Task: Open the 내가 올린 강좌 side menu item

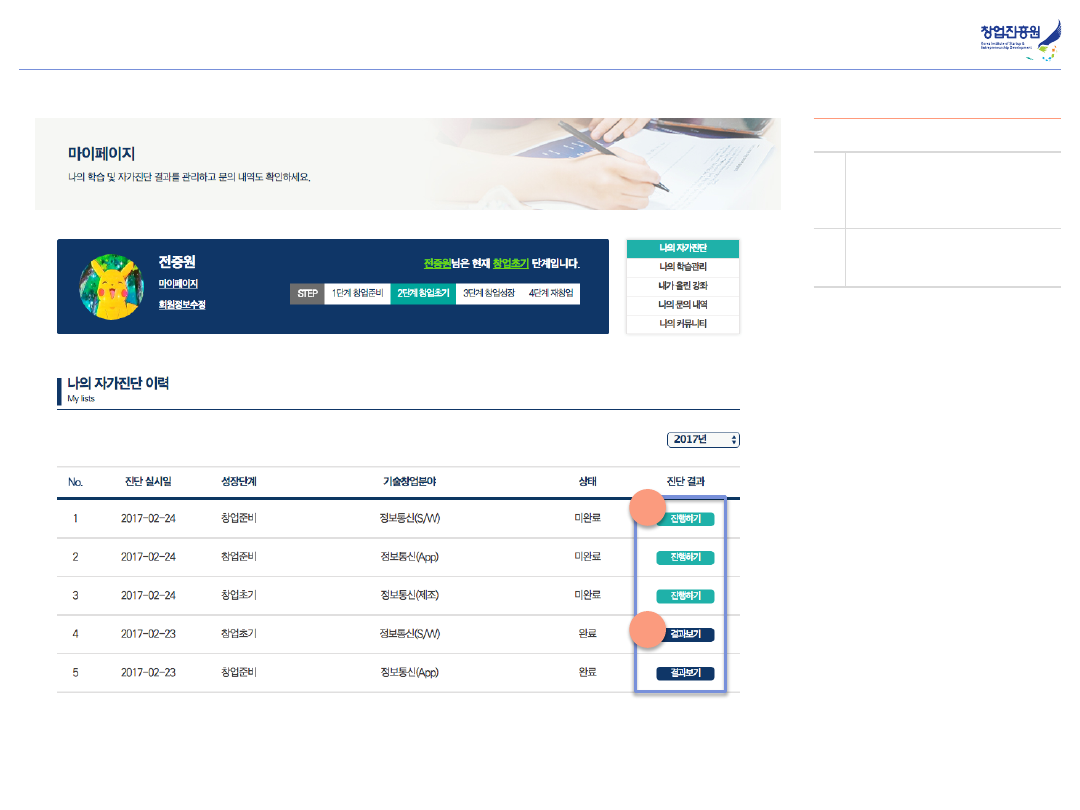Action: (683, 286)
